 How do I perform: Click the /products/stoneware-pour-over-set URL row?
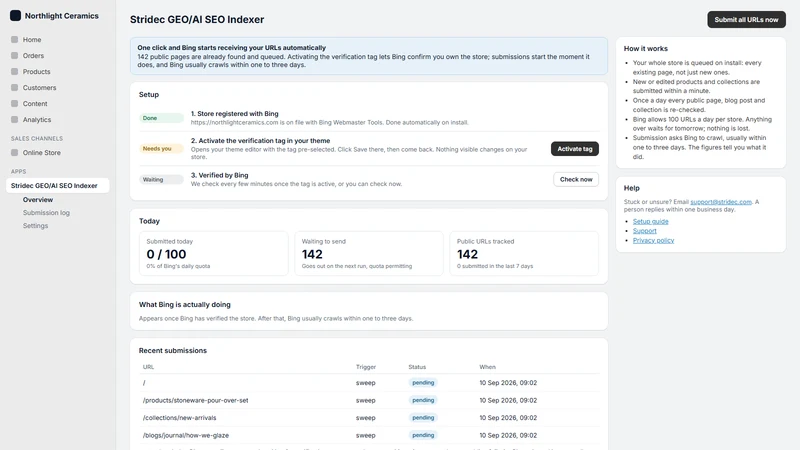pos(369,401)
